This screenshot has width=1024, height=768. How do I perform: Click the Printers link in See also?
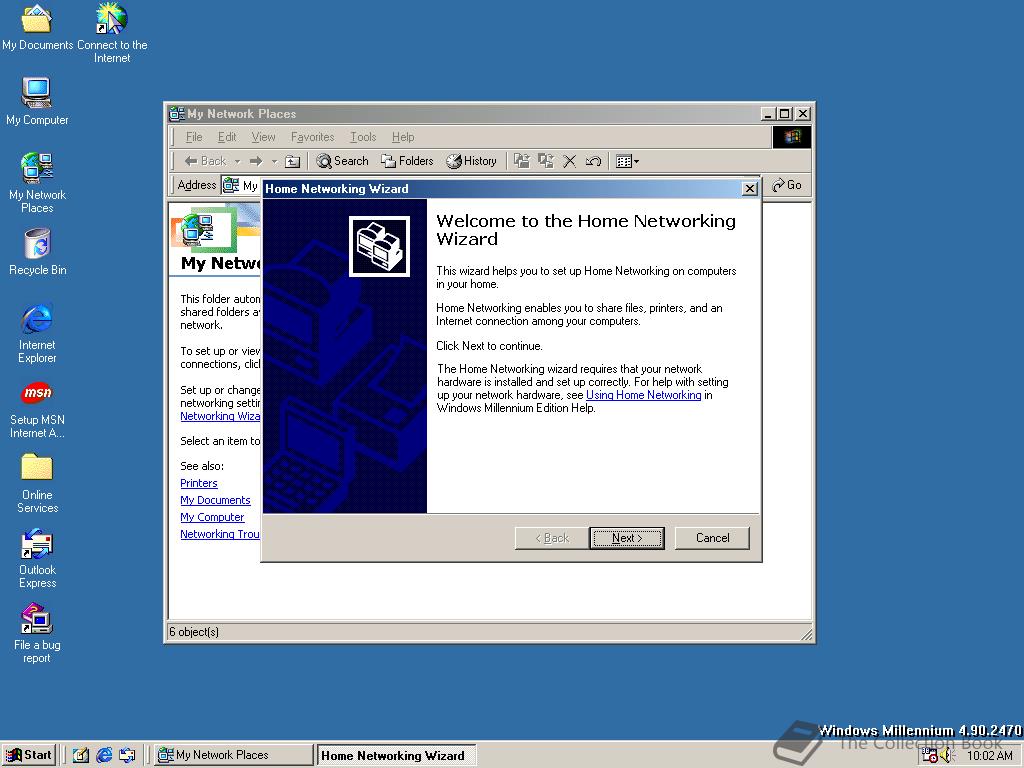pyautogui.click(x=199, y=483)
